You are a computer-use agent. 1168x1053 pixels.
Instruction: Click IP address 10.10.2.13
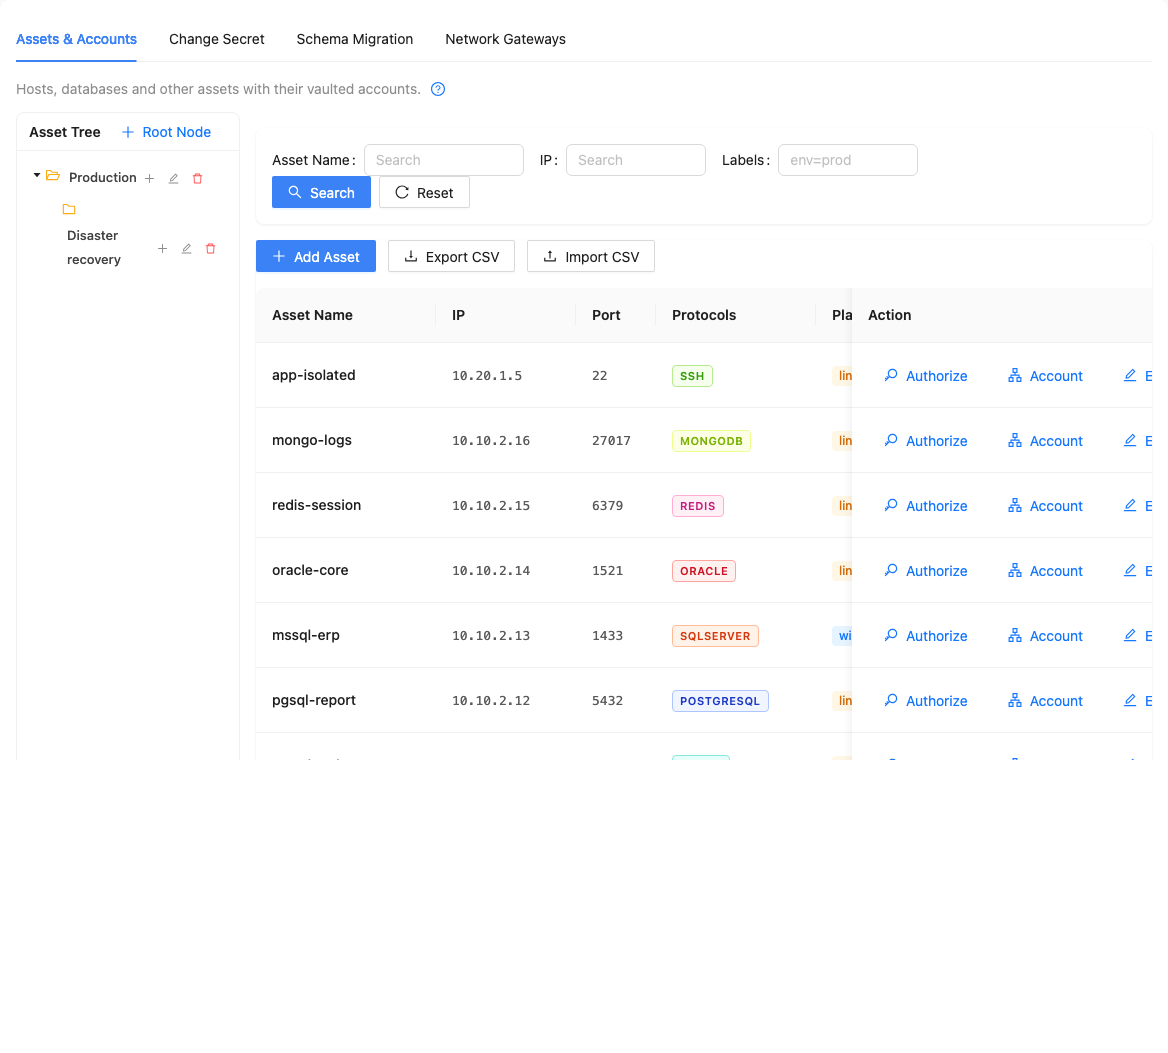tap(491, 636)
